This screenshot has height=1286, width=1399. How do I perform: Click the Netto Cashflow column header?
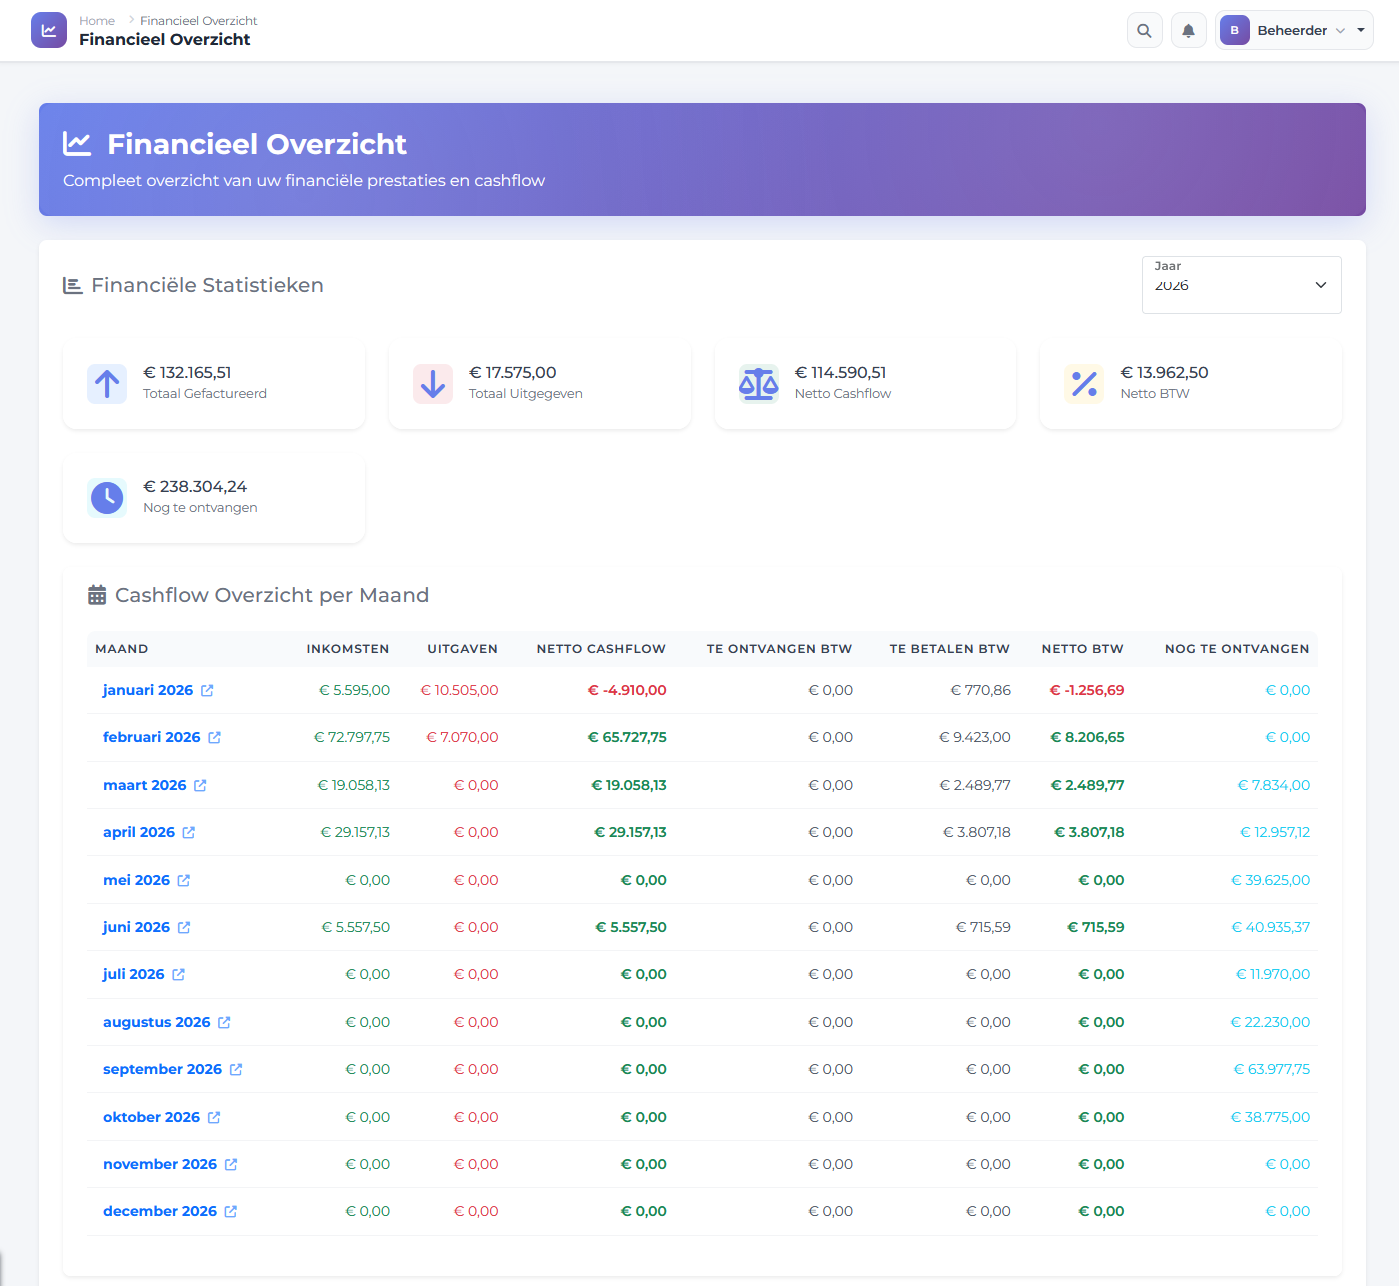click(600, 649)
